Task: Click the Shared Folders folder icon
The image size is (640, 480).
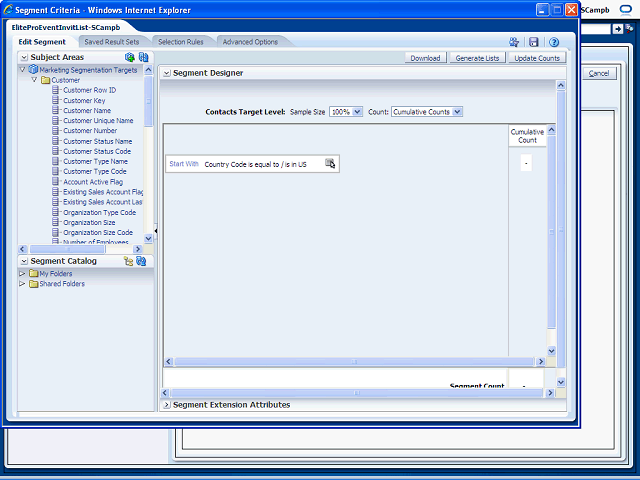Action: pos(33,284)
